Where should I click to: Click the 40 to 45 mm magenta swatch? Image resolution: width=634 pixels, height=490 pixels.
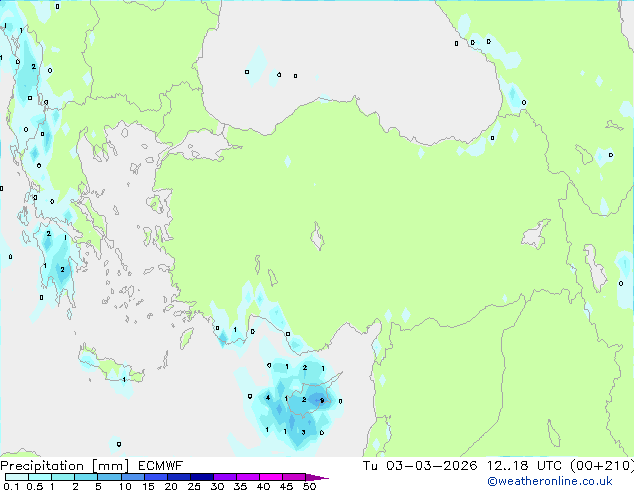coord(271,477)
